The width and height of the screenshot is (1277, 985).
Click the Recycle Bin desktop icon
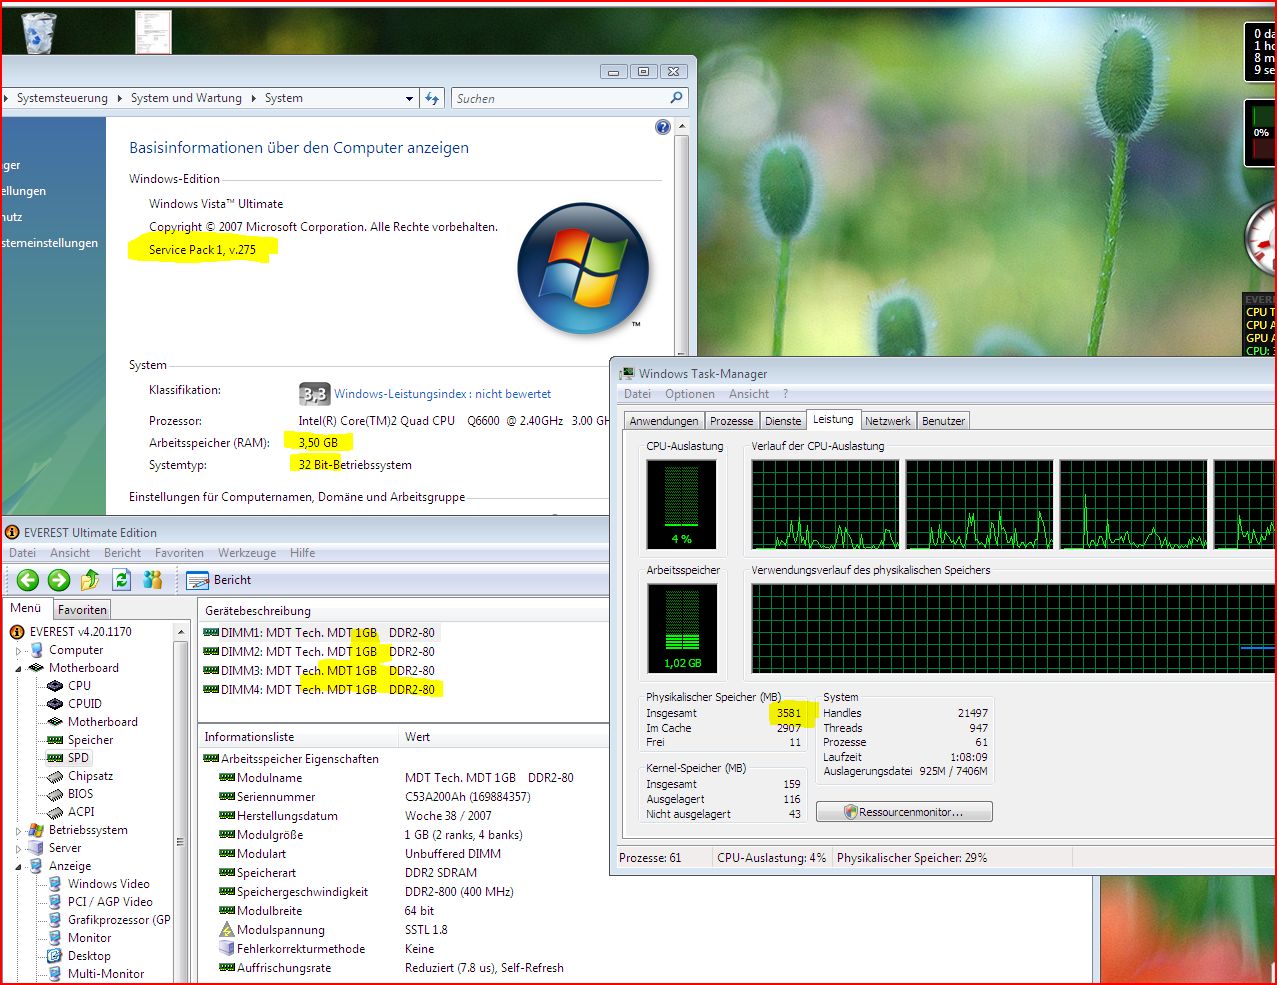[x=39, y=32]
